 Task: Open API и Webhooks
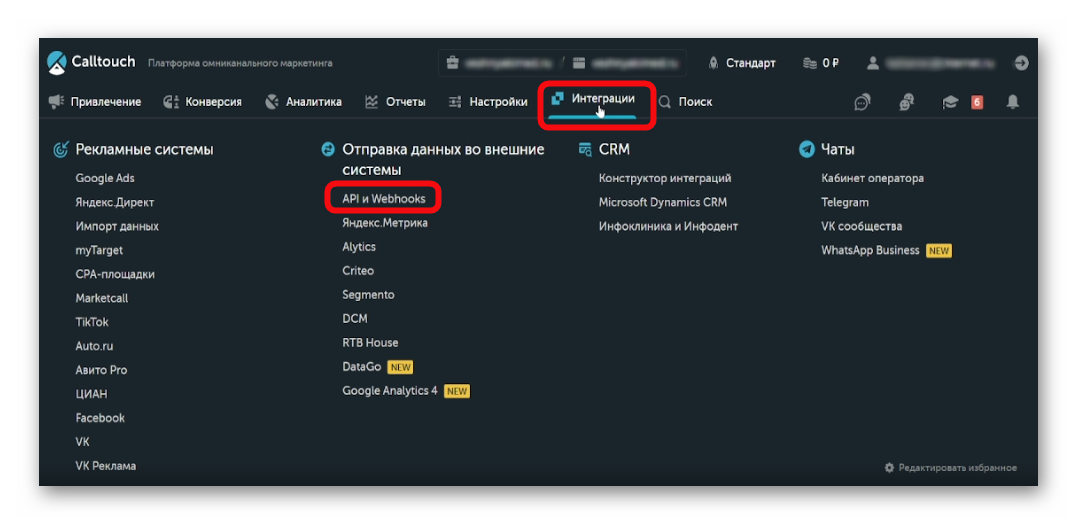(384, 199)
